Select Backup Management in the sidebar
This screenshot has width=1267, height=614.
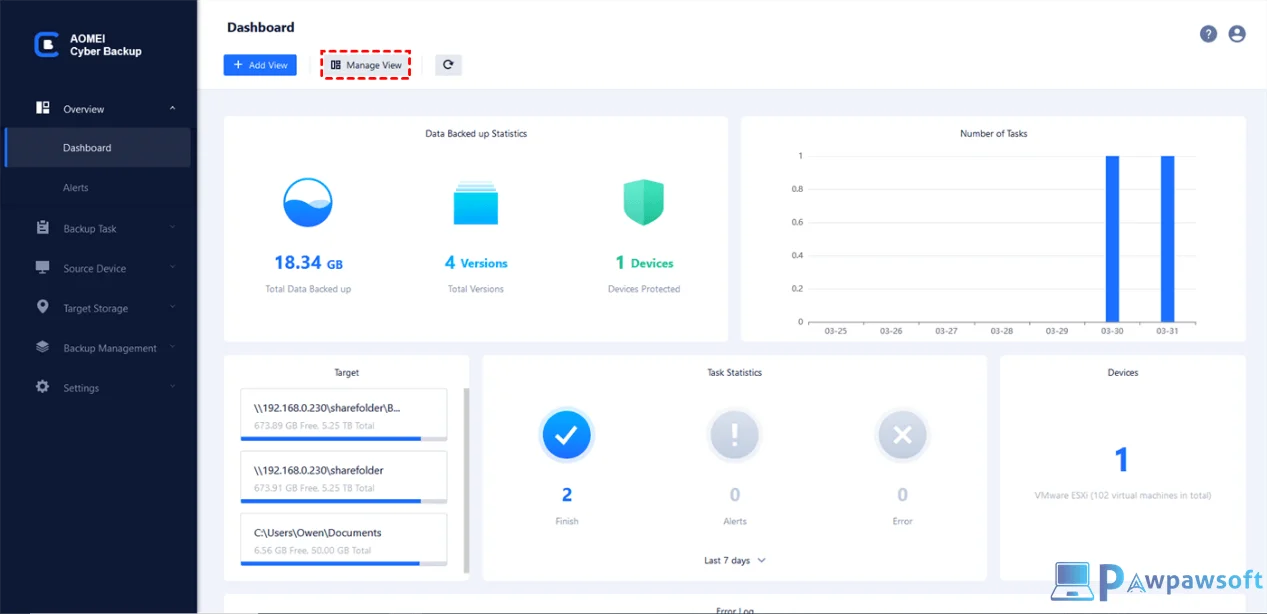110,349
